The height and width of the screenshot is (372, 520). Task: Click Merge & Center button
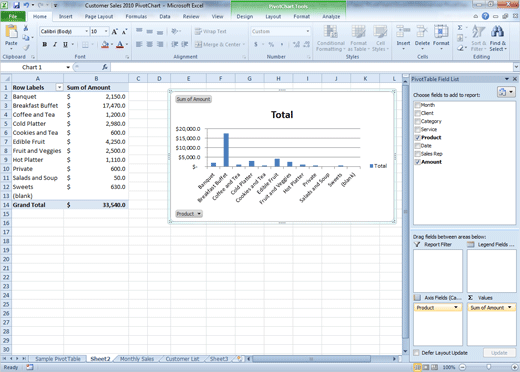(x=220, y=44)
